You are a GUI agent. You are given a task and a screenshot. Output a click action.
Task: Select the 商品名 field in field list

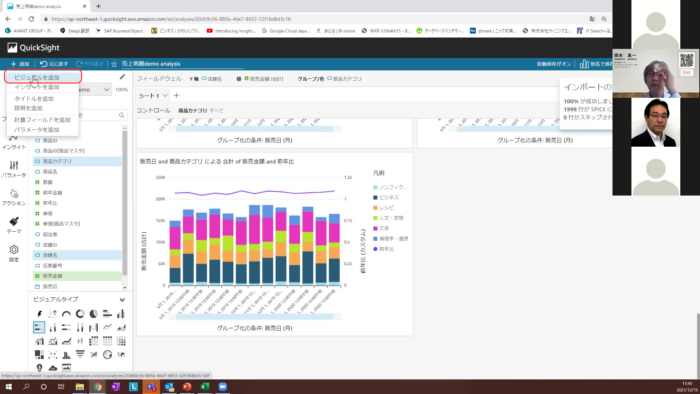click(77, 171)
